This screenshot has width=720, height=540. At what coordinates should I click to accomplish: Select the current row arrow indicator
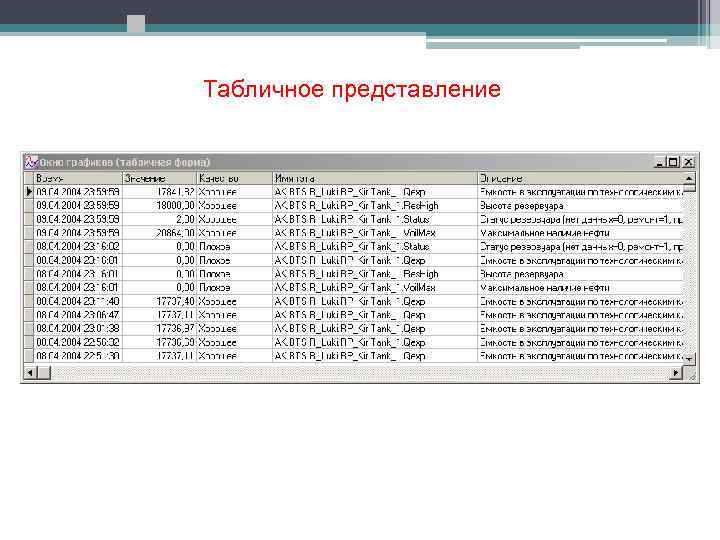pyautogui.click(x=29, y=191)
